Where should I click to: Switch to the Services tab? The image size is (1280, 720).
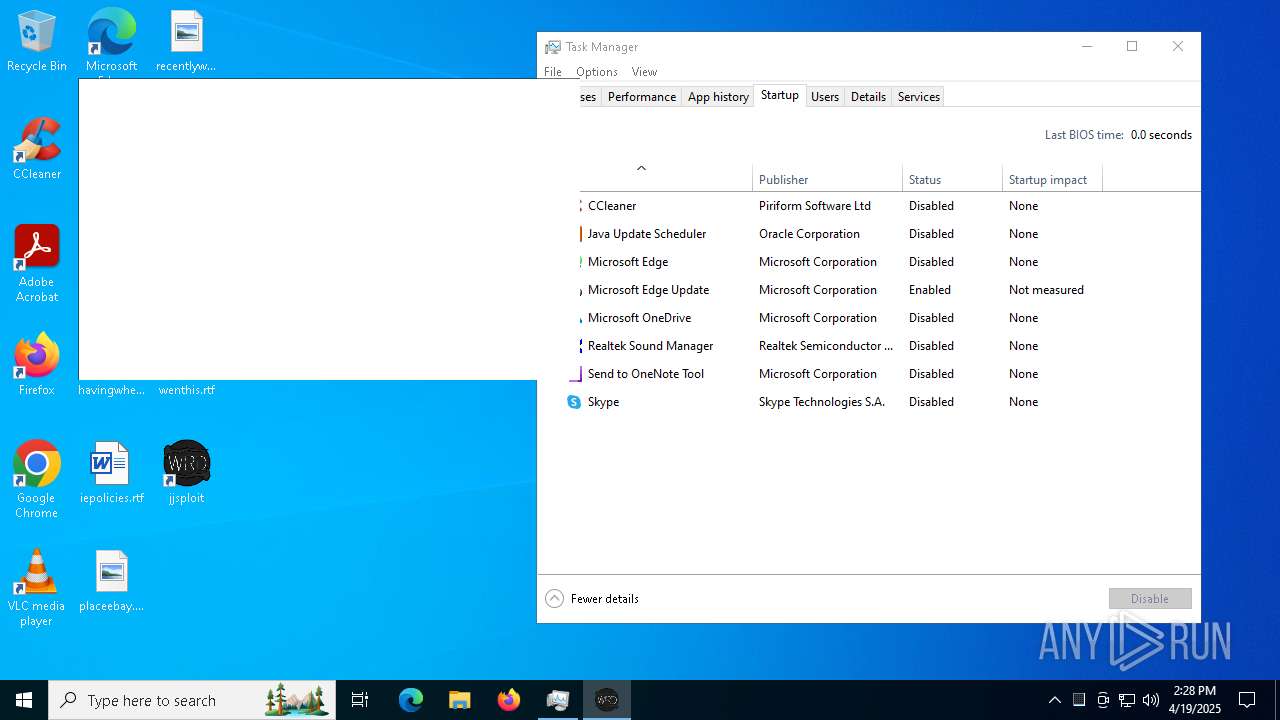919,97
